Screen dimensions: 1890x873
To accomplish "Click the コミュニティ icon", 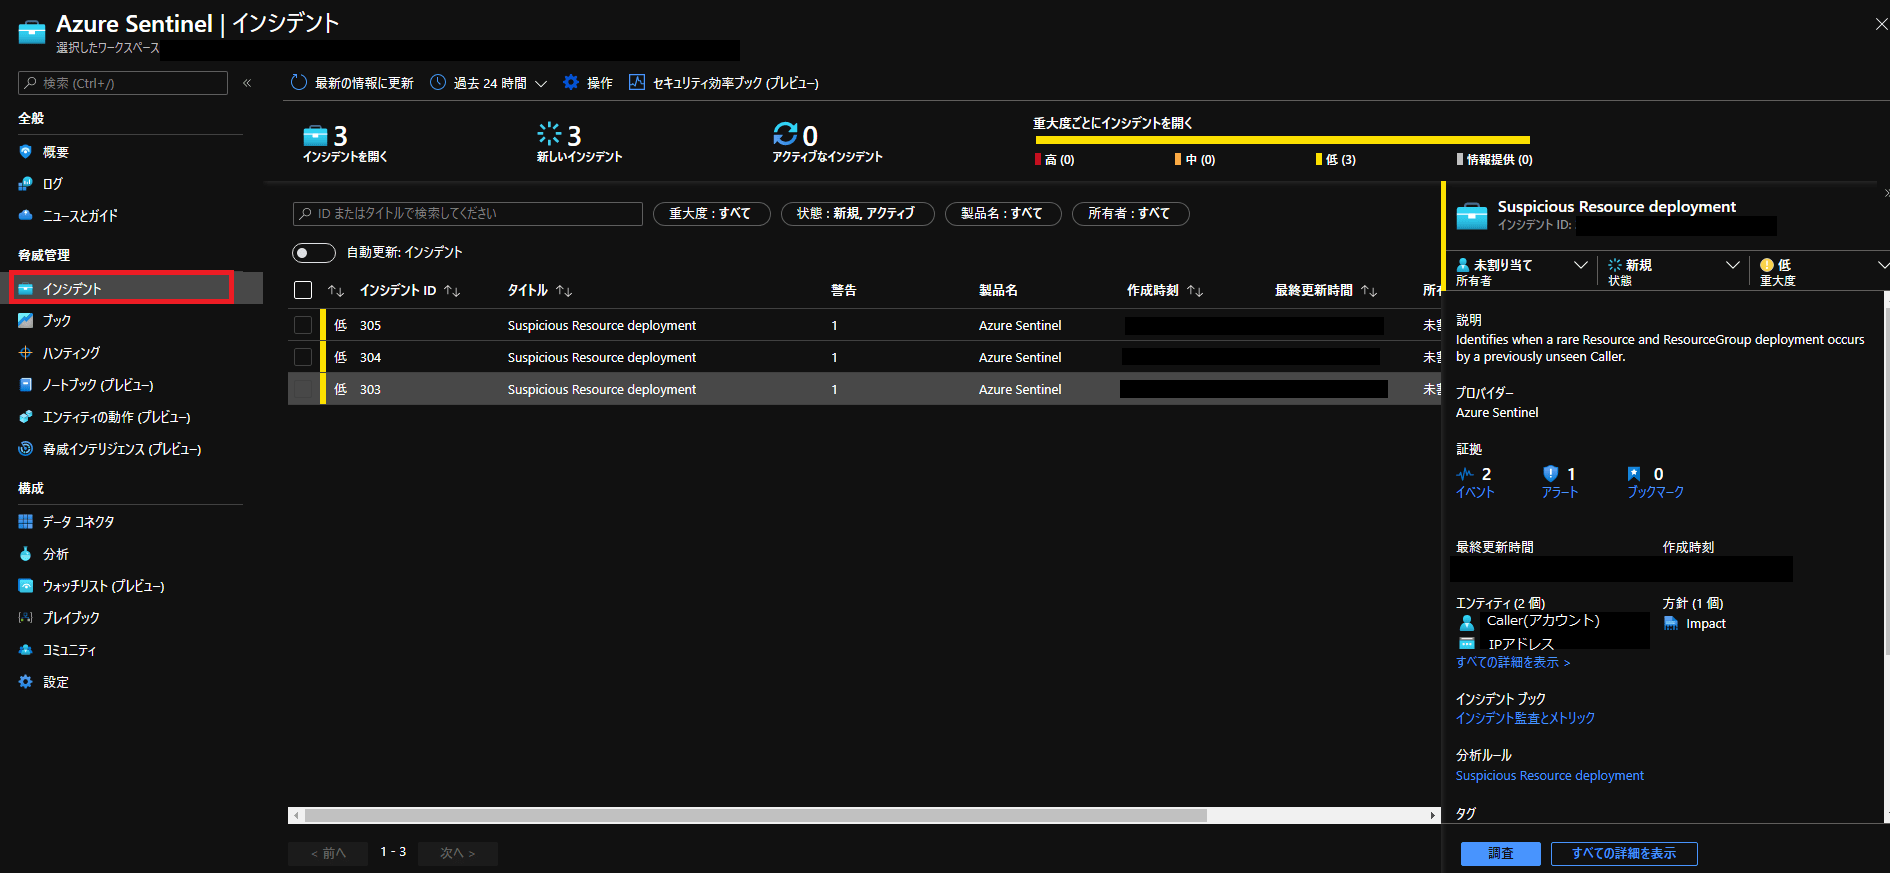I will pyautogui.click(x=26, y=649).
